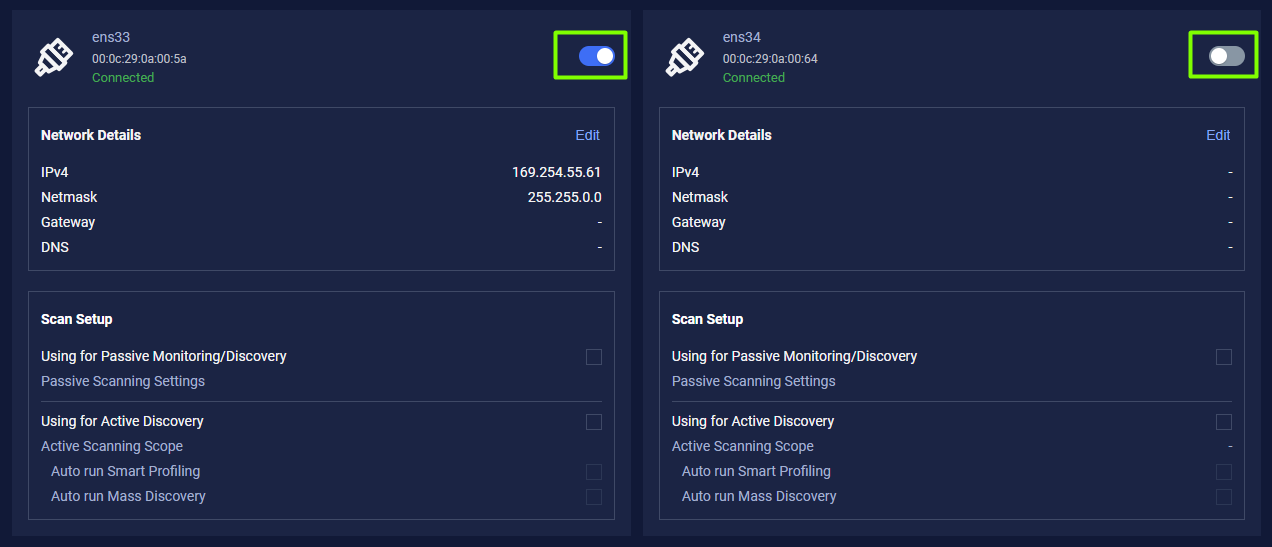Turn on the ens34 interface toggle
The image size is (1272, 547).
(1227, 56)
